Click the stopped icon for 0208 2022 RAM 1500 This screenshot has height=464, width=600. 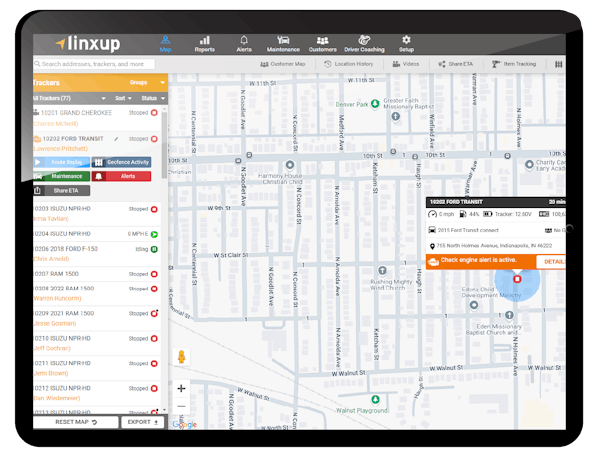click(x=154, y=289)
